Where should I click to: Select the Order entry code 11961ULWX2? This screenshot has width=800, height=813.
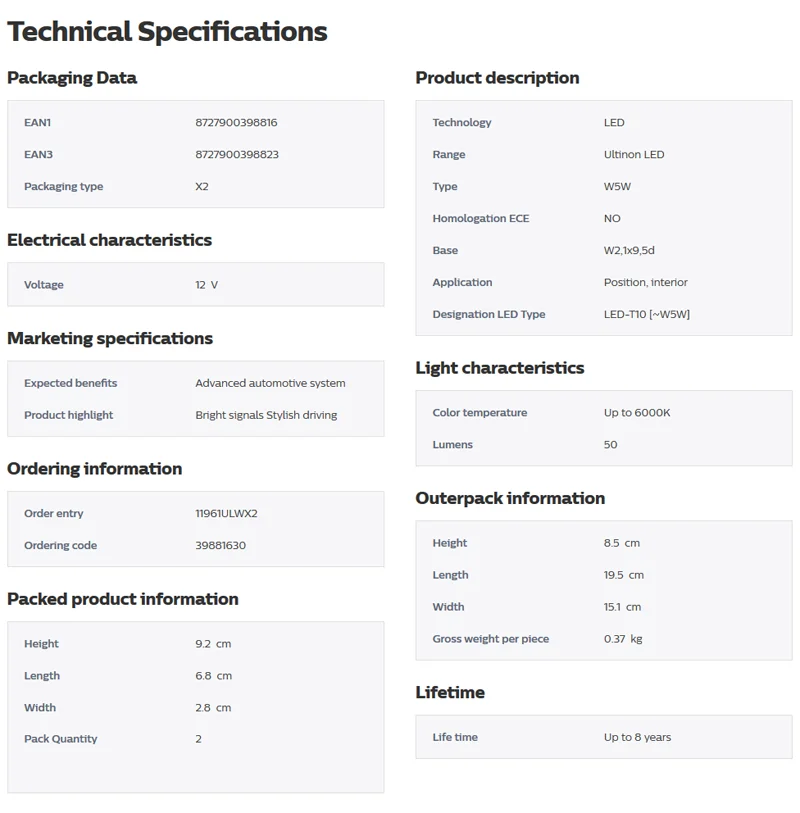click(x=226, y=513)
